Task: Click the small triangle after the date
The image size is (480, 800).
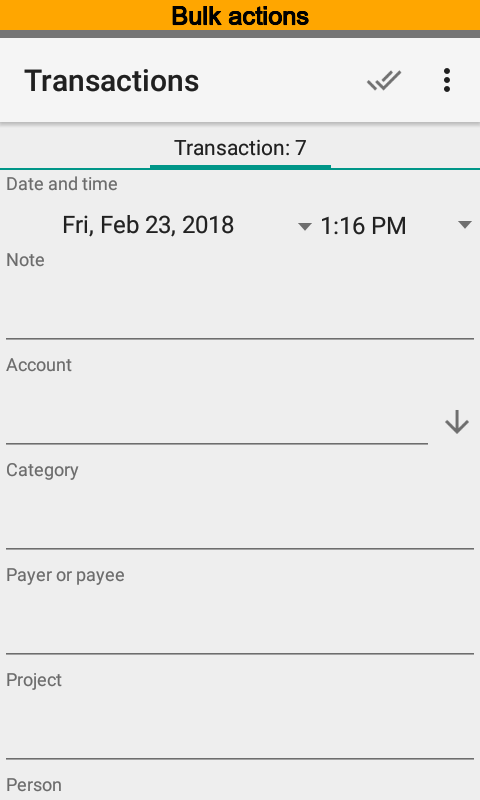Action: [305, 226]
